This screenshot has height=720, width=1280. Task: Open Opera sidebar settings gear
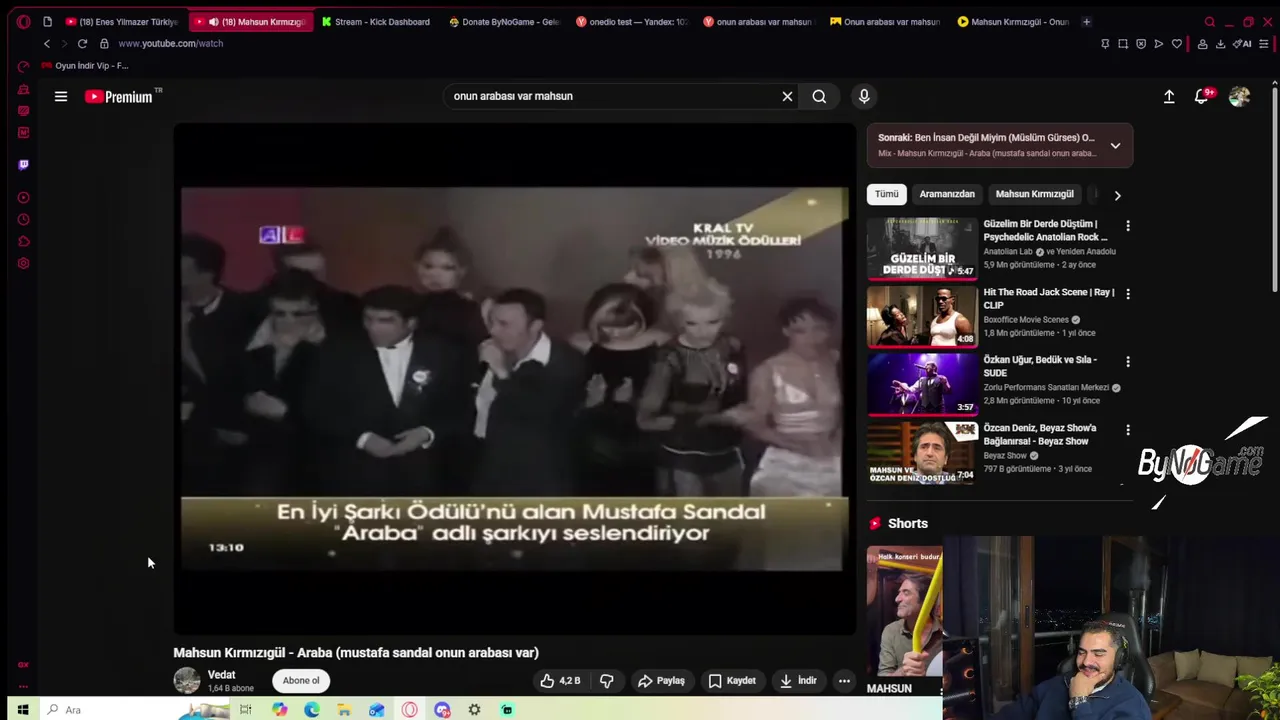pos(23,263)
